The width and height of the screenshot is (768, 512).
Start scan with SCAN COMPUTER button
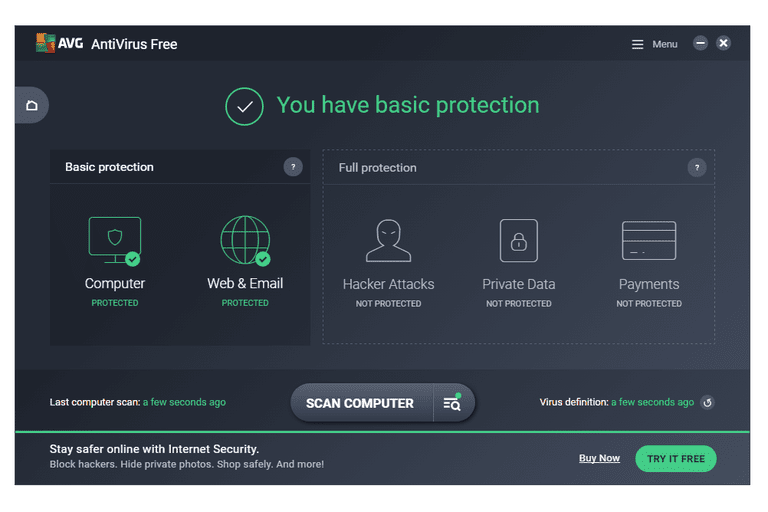tap(361, 403)
